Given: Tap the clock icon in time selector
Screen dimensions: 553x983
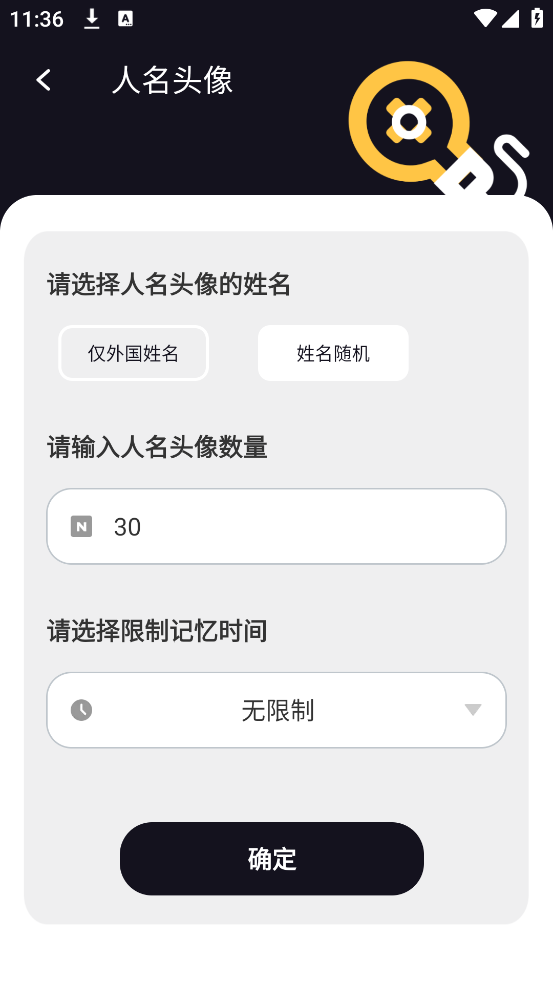Looking at the screenshot, I should [x=82, y=710].
